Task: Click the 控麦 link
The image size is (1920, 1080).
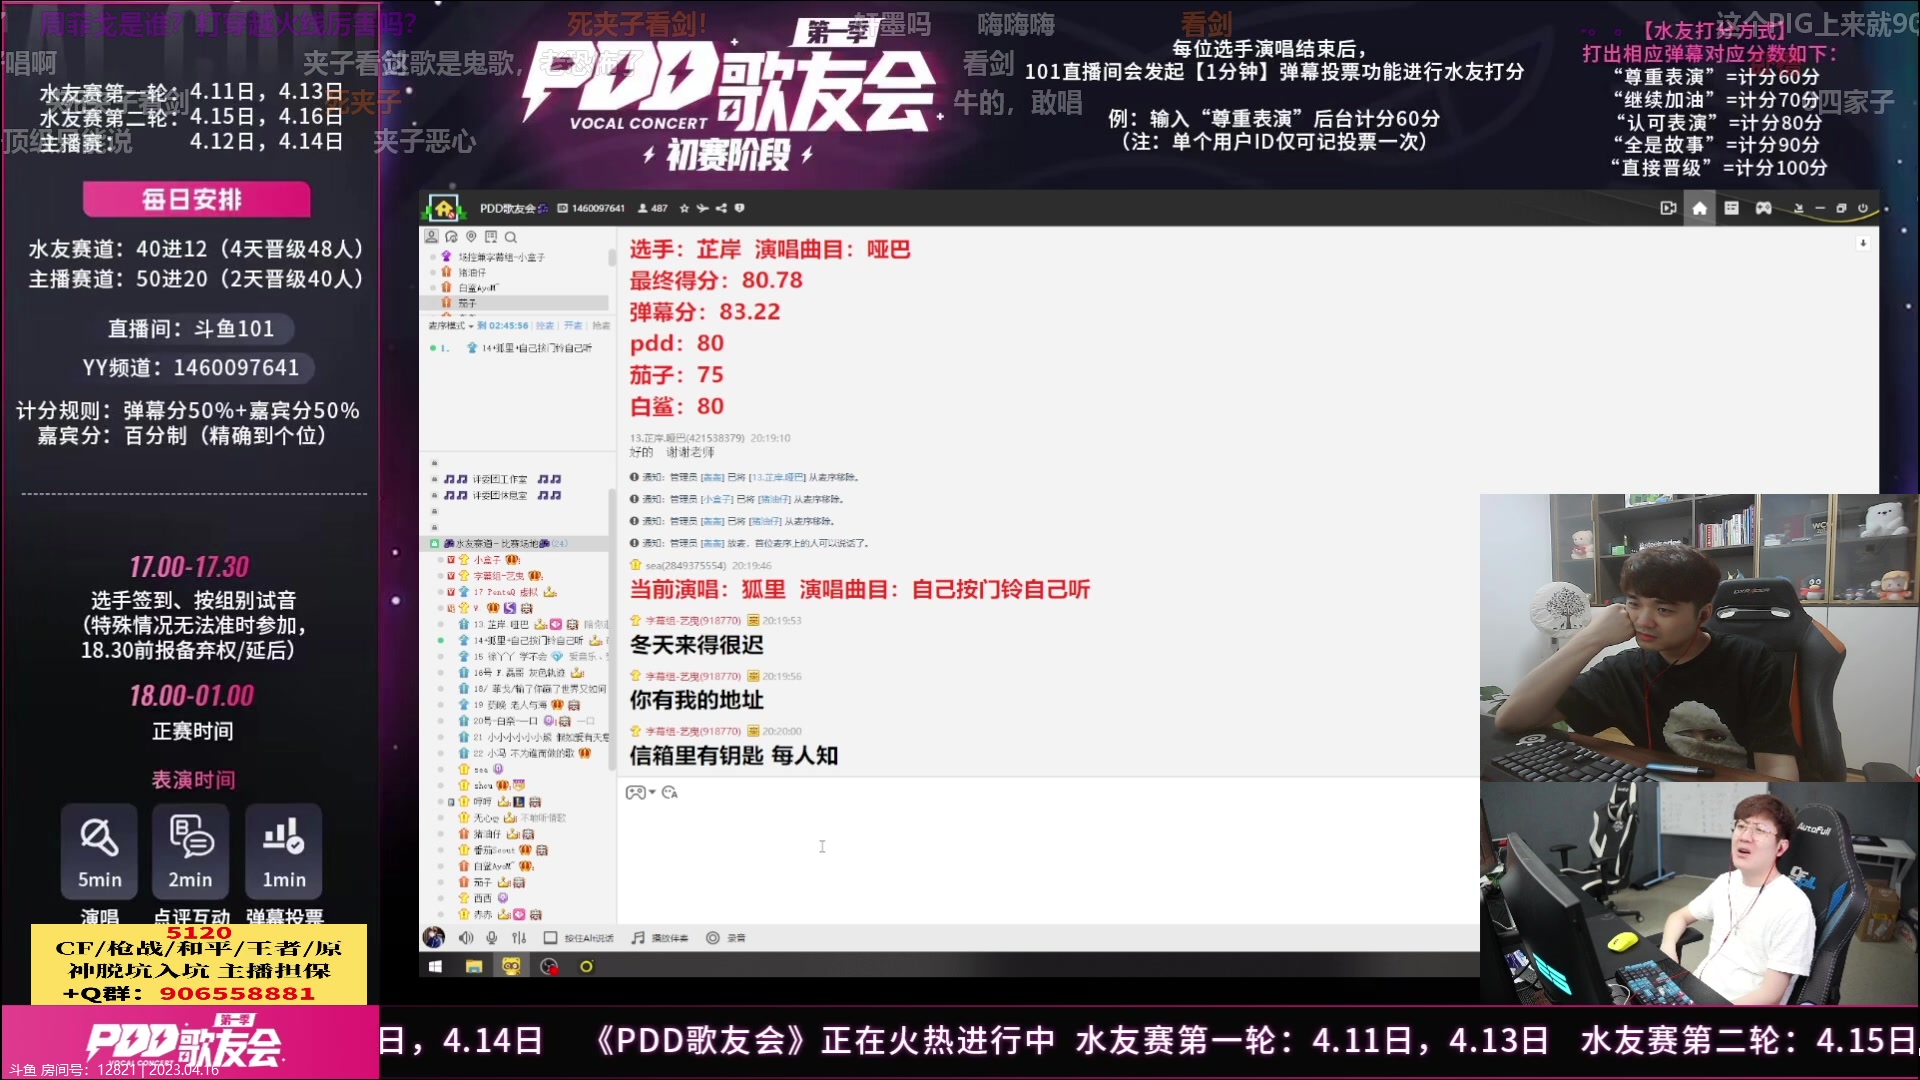Action: (x=544, y=325)
